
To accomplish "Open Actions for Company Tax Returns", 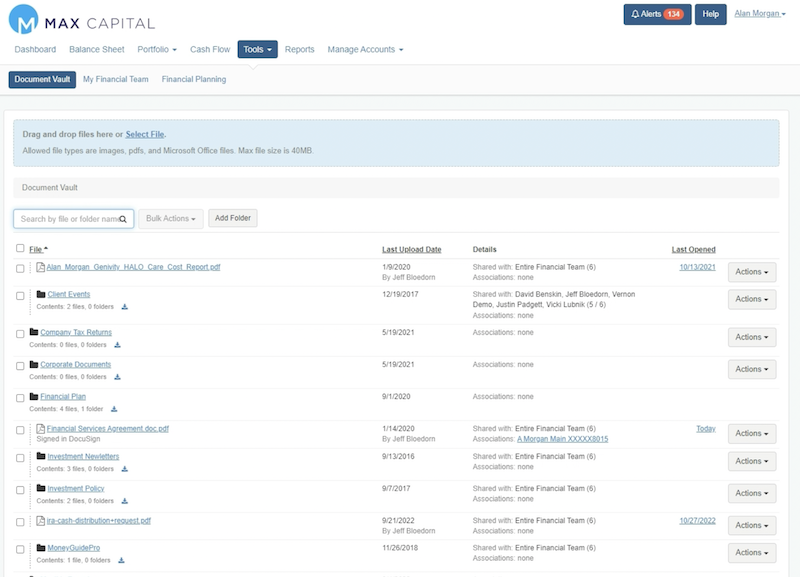I will point(752,337).
